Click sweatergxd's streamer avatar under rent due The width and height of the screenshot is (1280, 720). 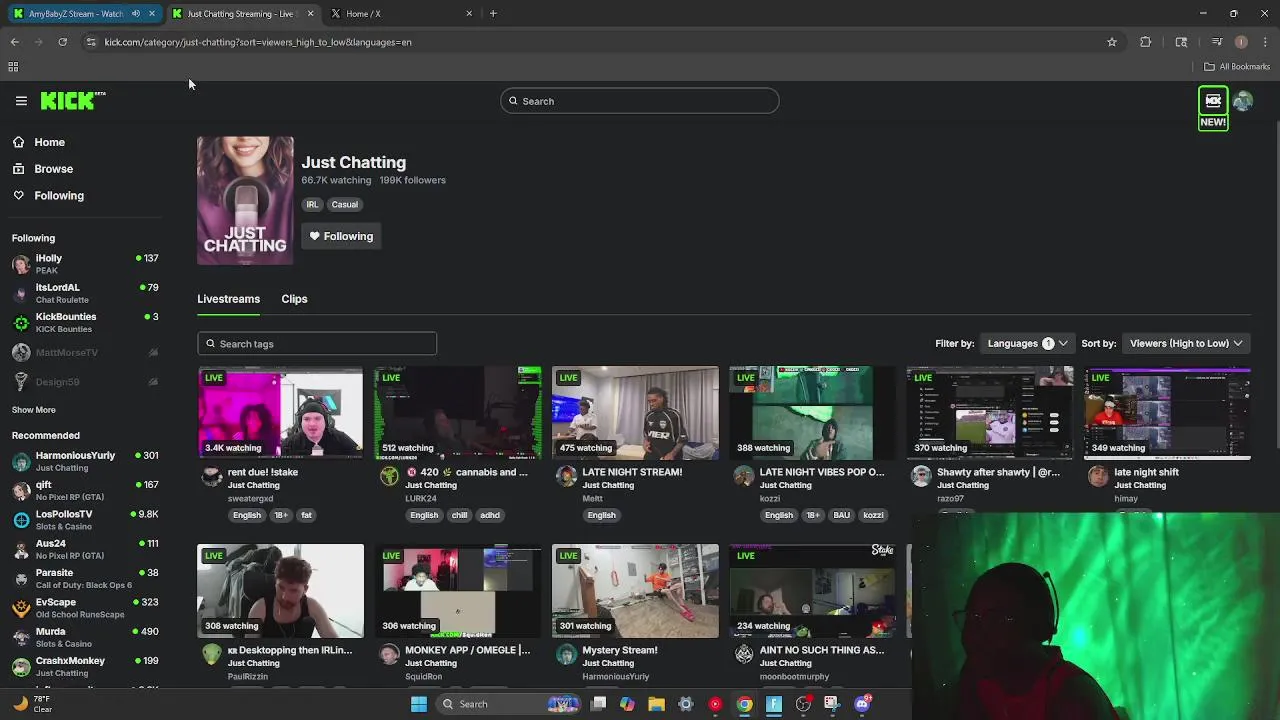coord(211,476)
